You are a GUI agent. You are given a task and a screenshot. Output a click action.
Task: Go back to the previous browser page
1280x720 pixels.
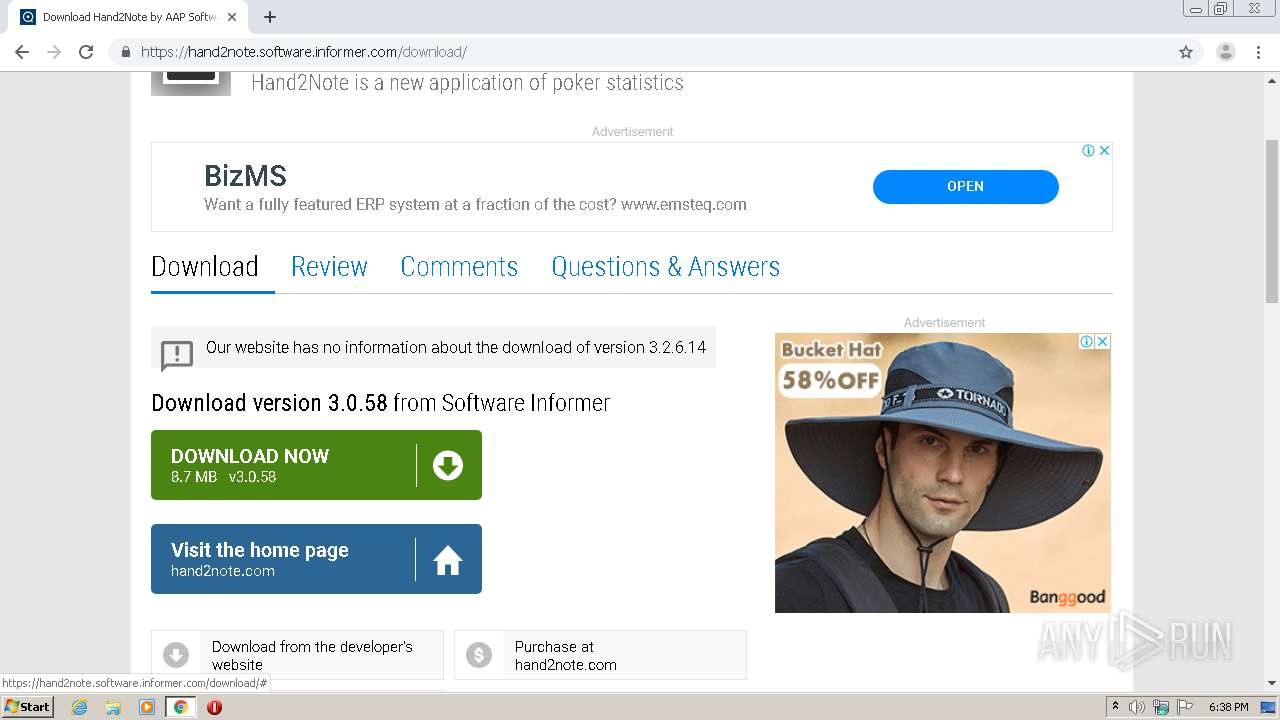22,52
